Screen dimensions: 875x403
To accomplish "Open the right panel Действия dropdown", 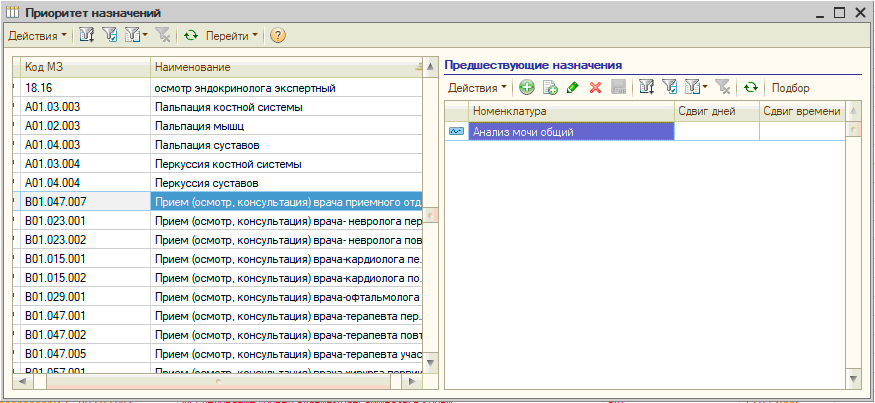I will 478,88.
